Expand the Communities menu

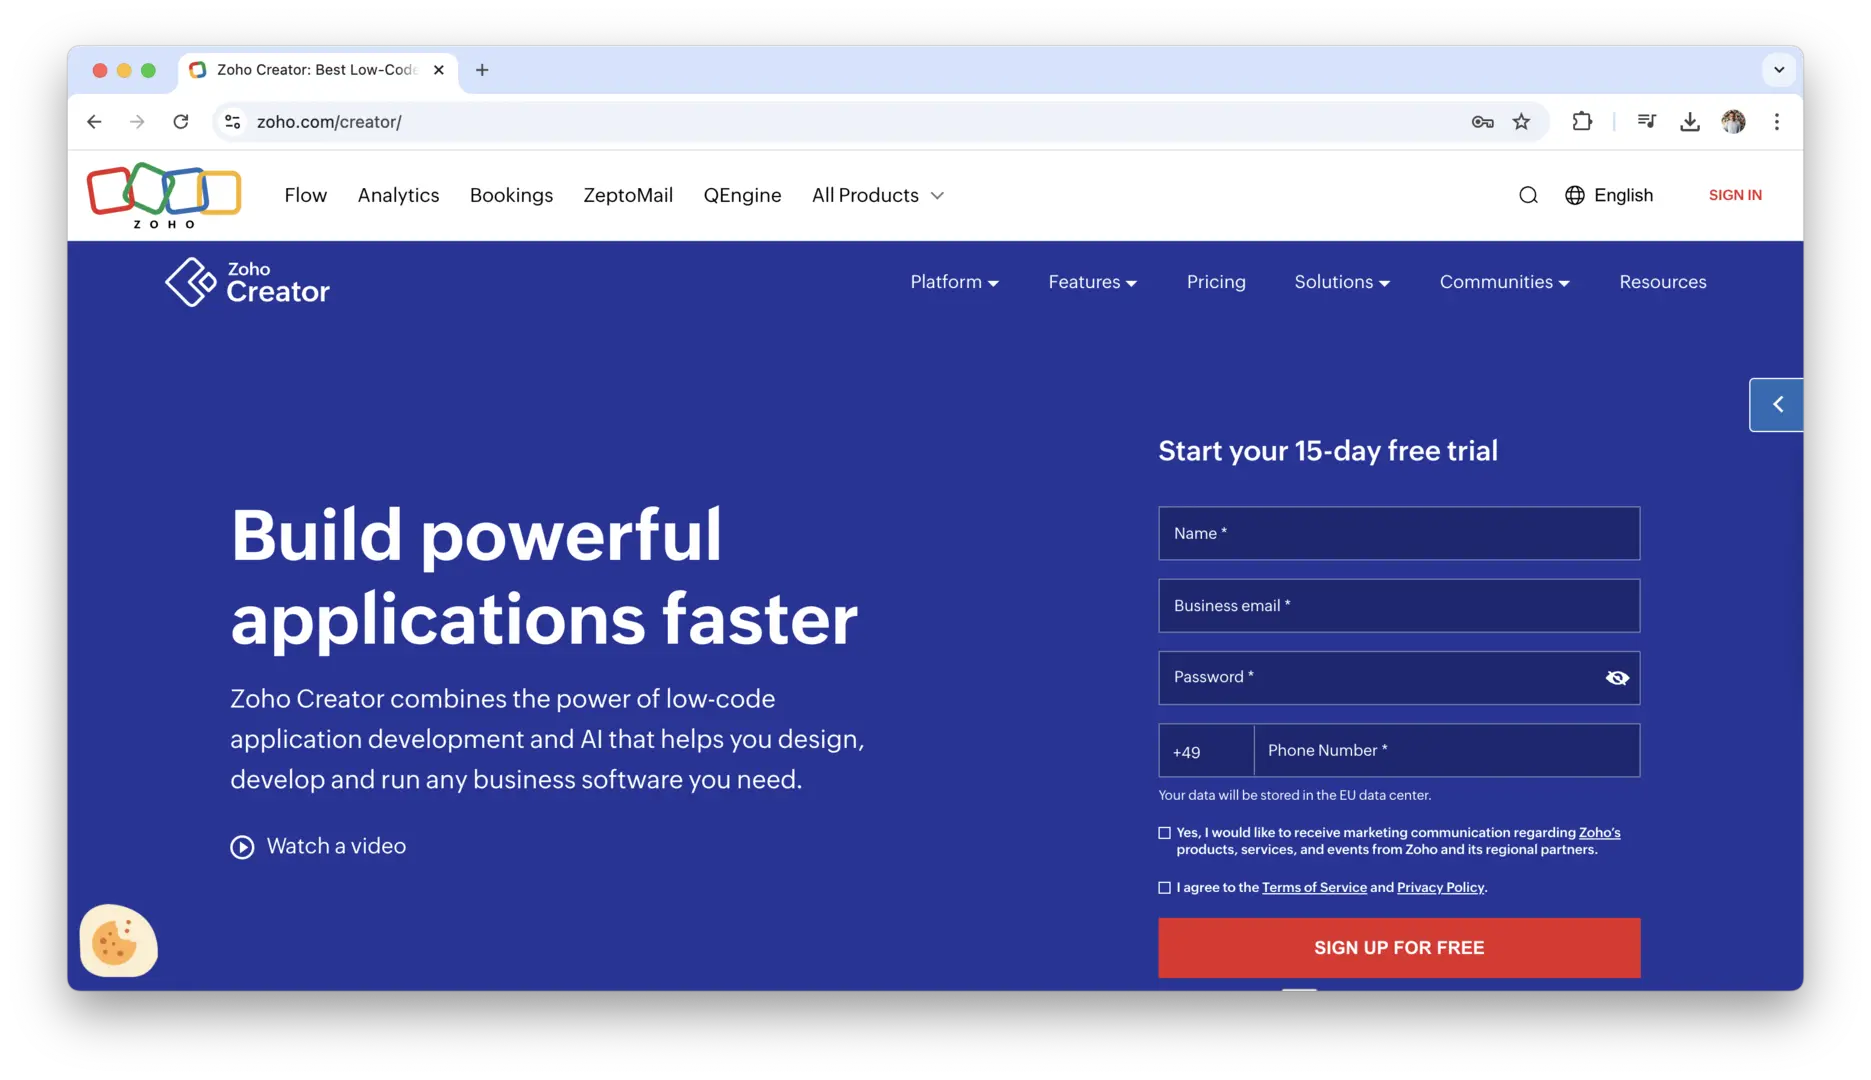click(x=1504, y=282)
